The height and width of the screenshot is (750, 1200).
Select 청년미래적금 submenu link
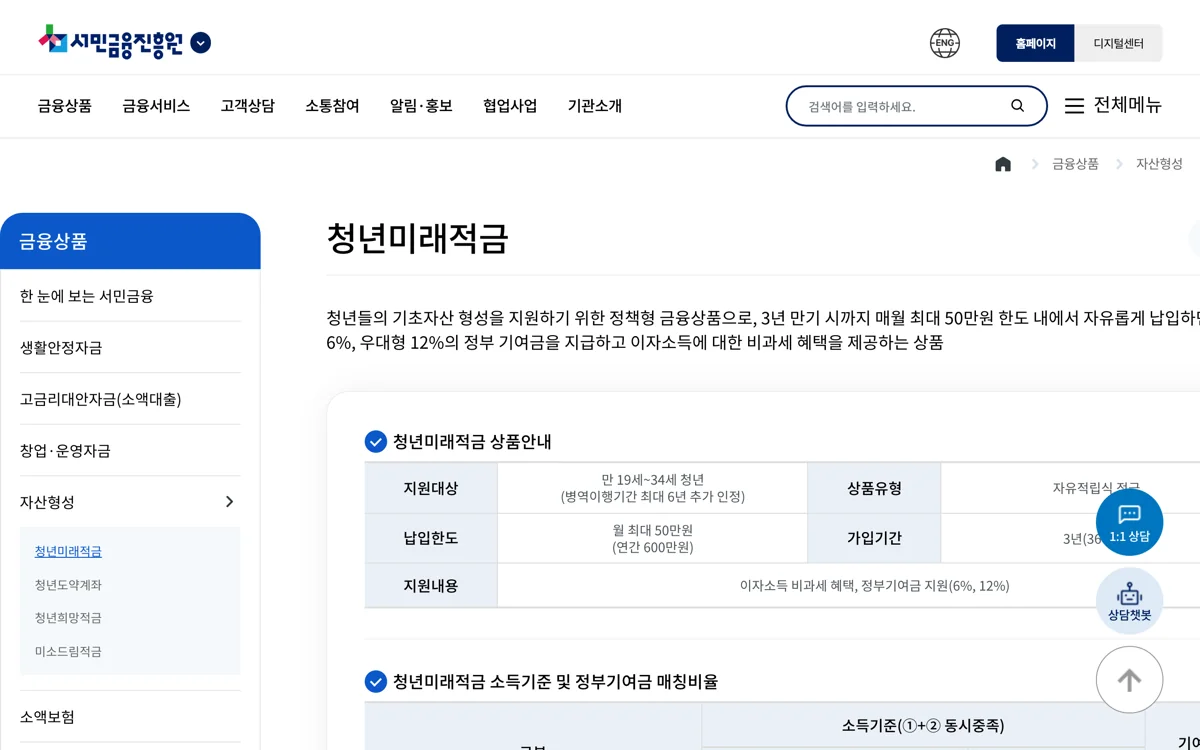point(68,551)
